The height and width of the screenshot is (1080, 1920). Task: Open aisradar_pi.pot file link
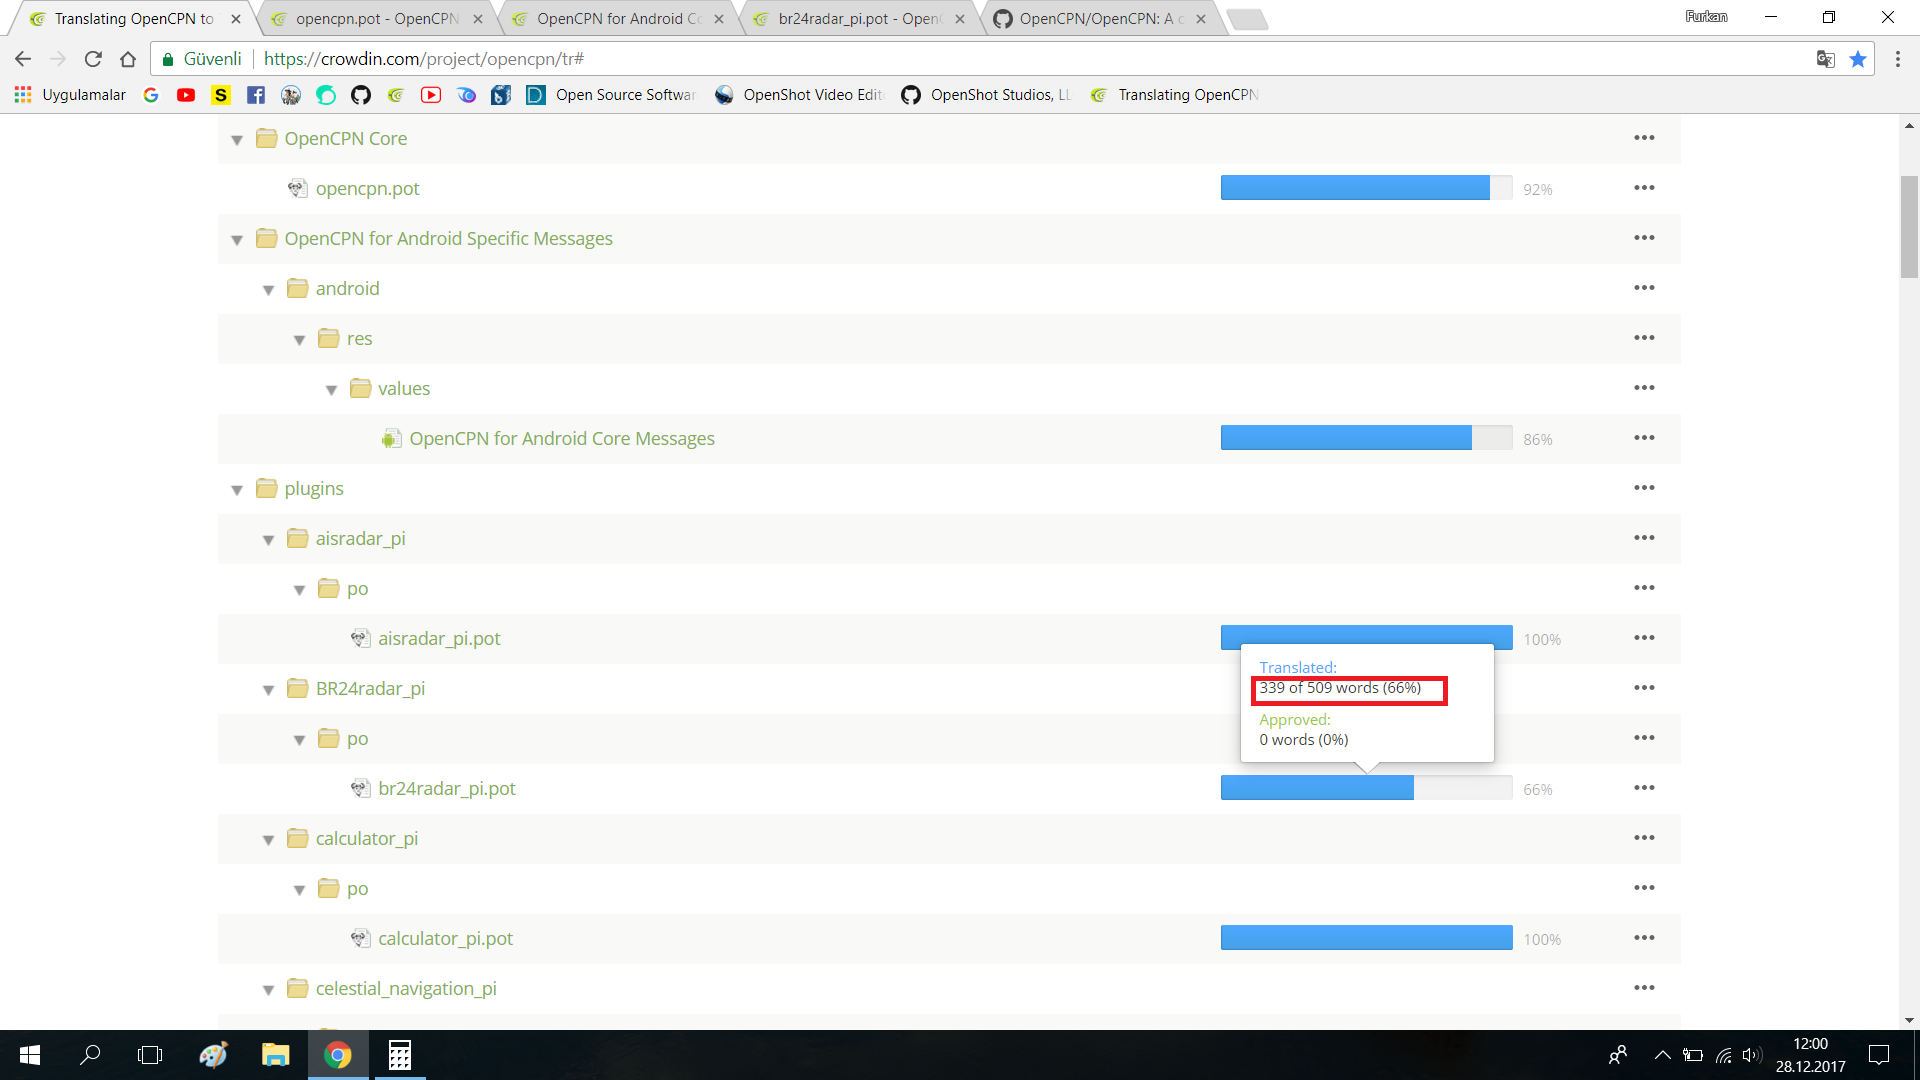[439, 638]
